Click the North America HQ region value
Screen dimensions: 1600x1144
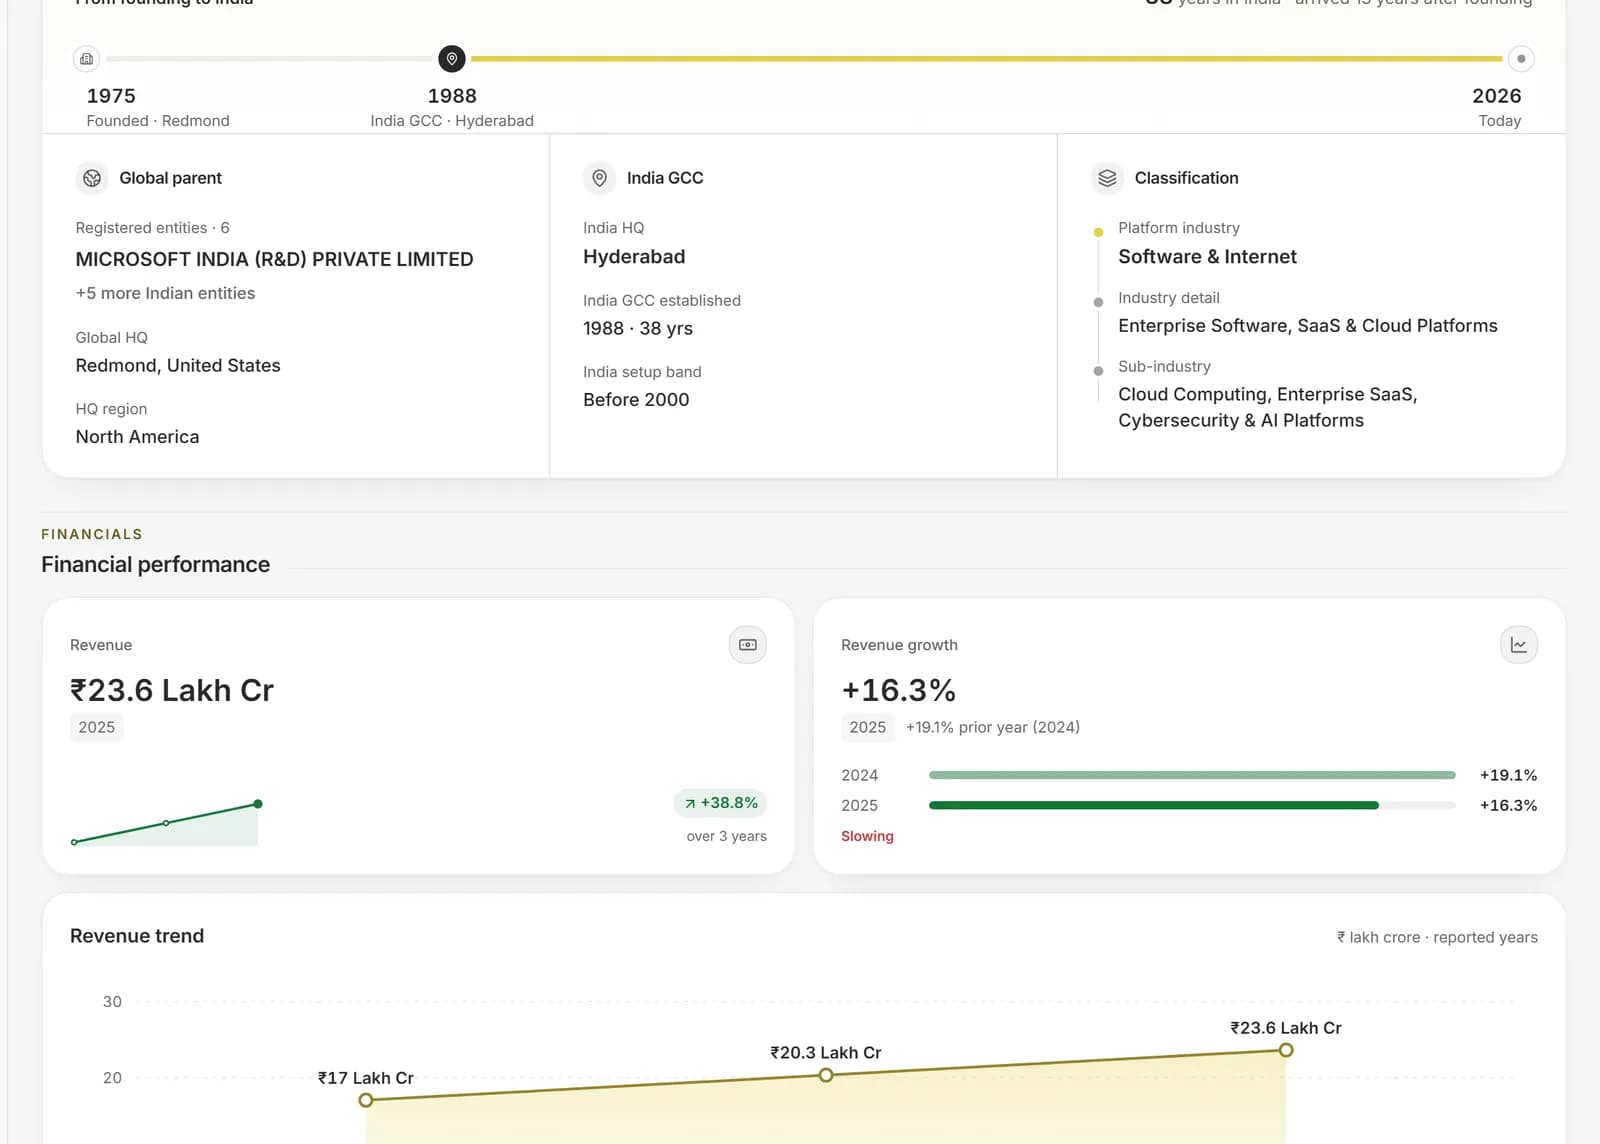[x=137, y=437]
